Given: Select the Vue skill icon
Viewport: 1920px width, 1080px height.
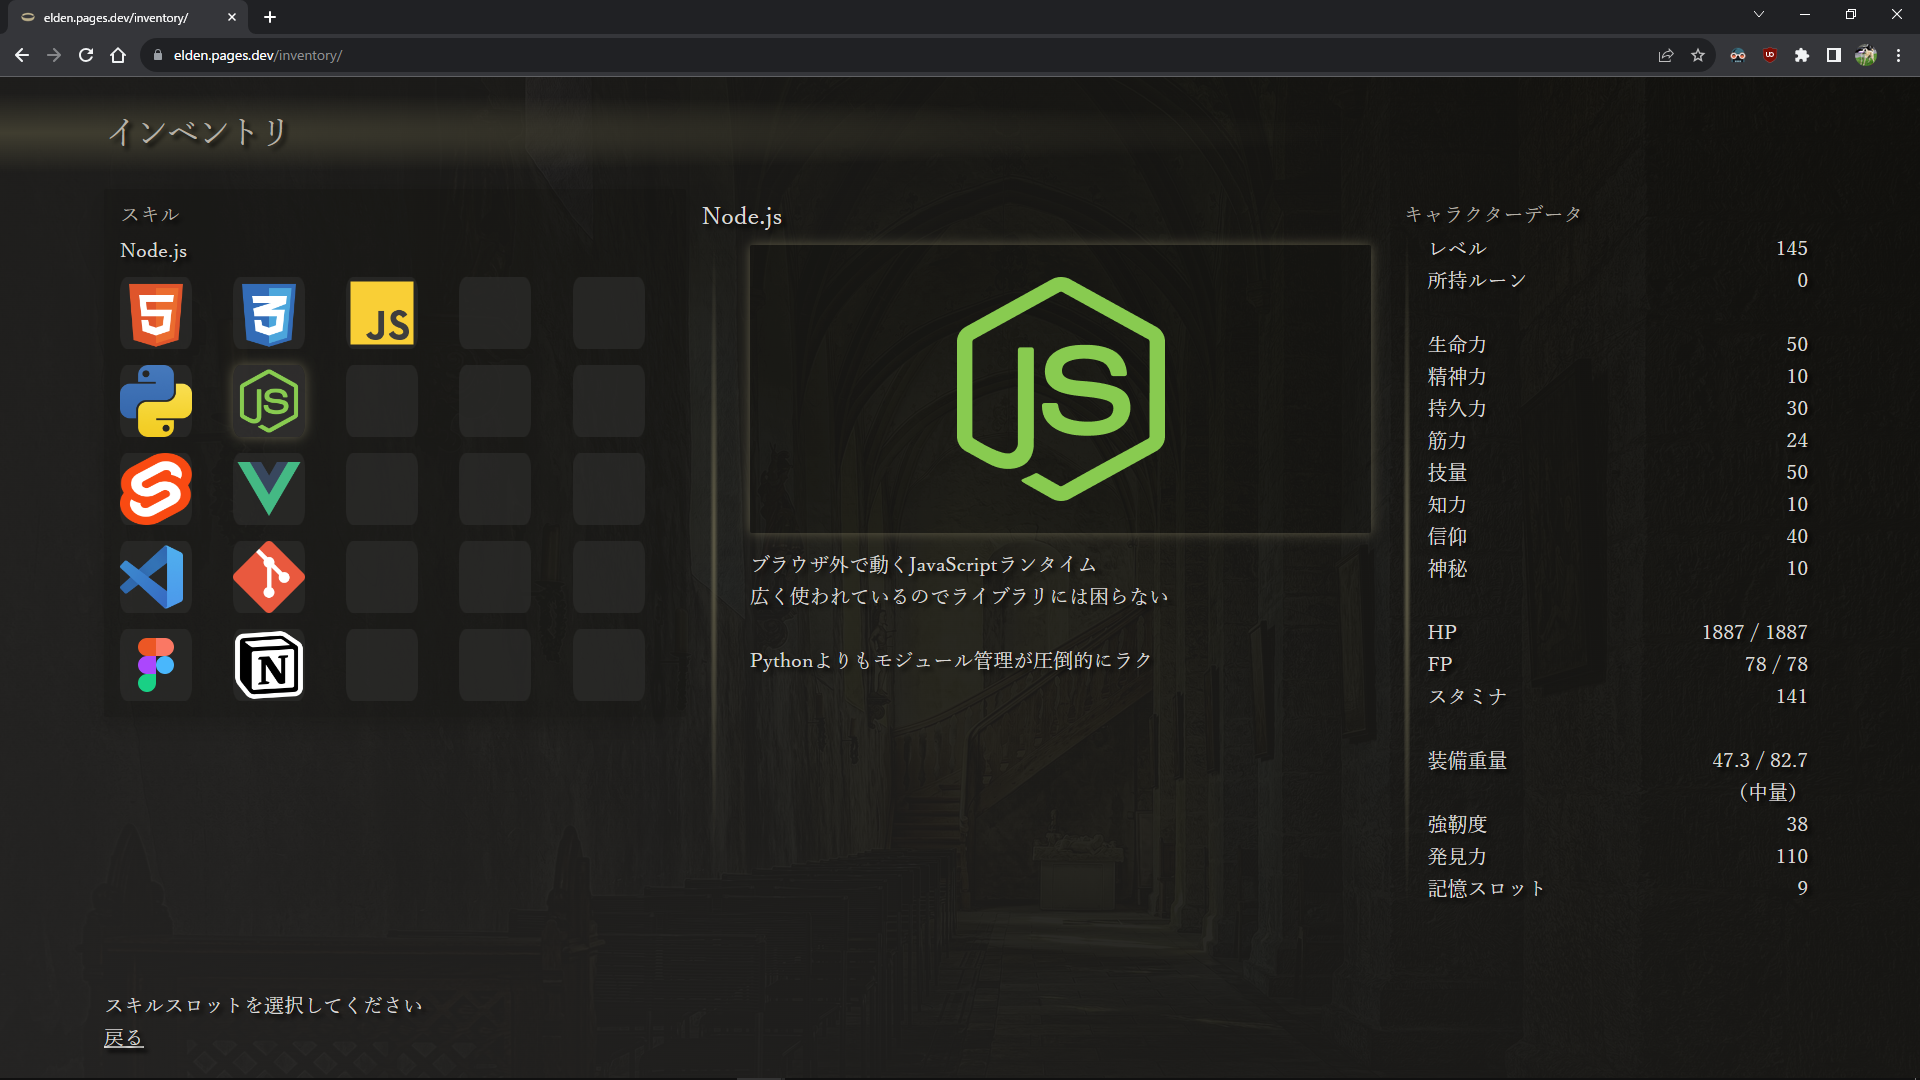Looking at the screenshot, I should coord(269,489).
